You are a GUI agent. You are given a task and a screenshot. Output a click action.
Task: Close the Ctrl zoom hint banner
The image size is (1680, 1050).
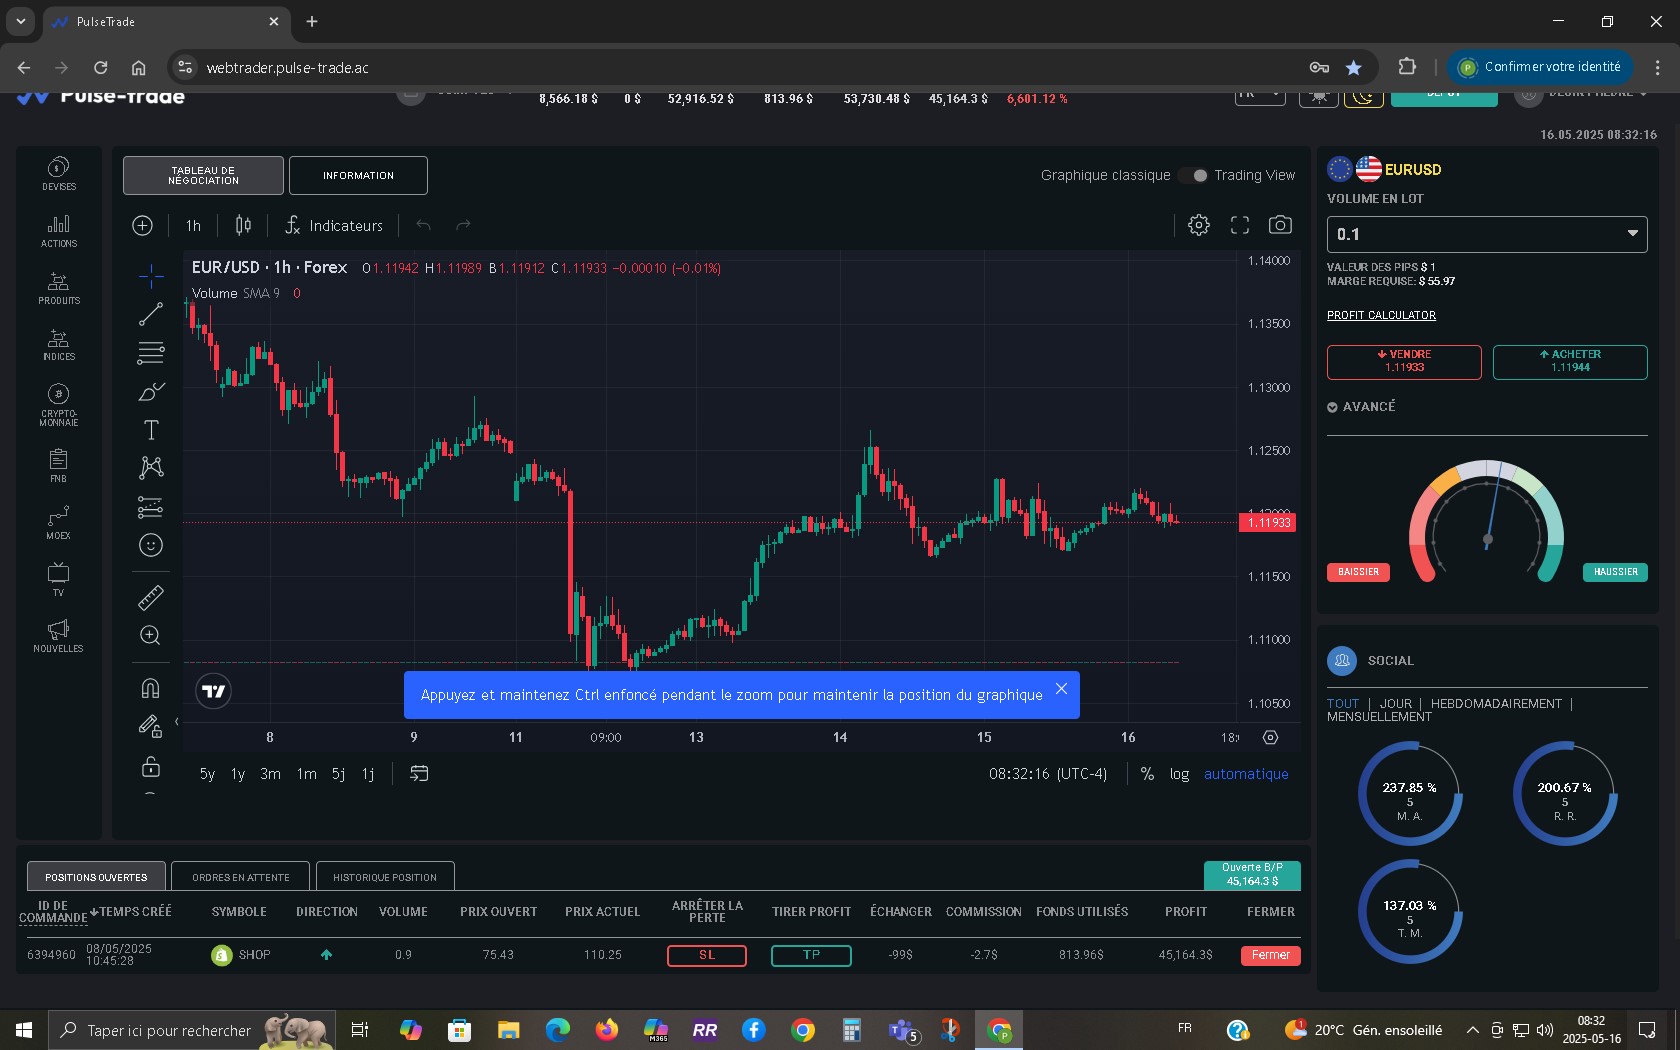[1061, 689]
